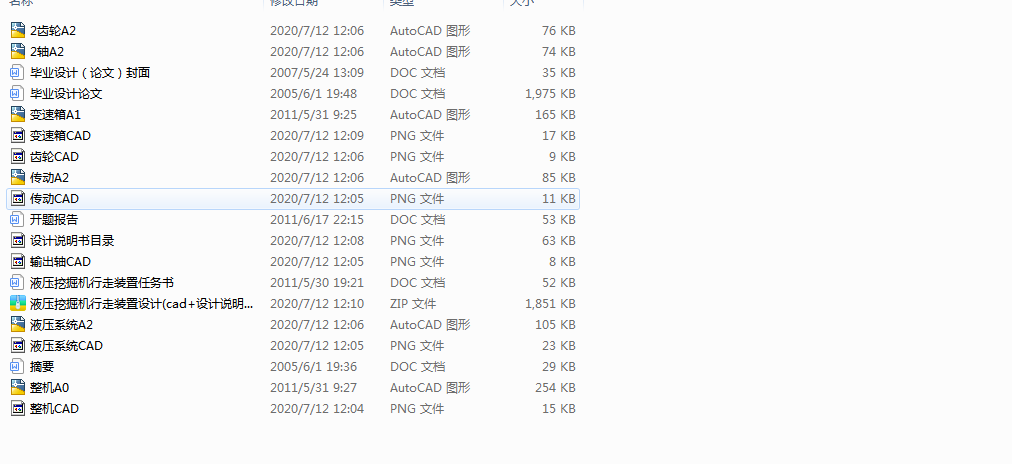Click the 整机A0 AutoCAD file icon
1012x464 pixels.
18,387
